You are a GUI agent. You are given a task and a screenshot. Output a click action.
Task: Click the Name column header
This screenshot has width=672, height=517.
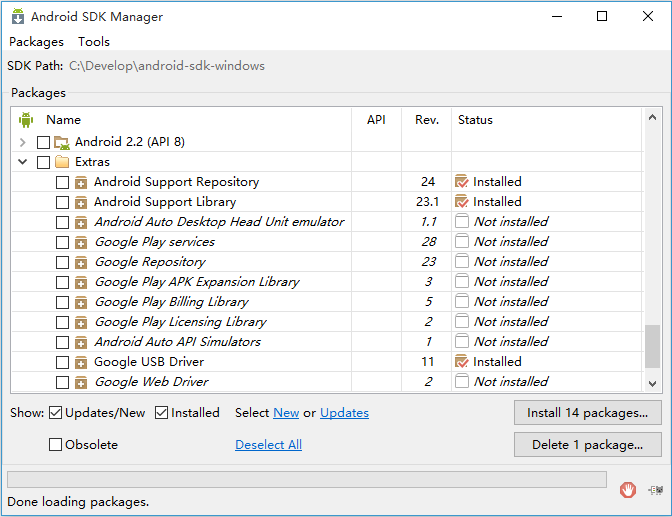pos(63,120)
